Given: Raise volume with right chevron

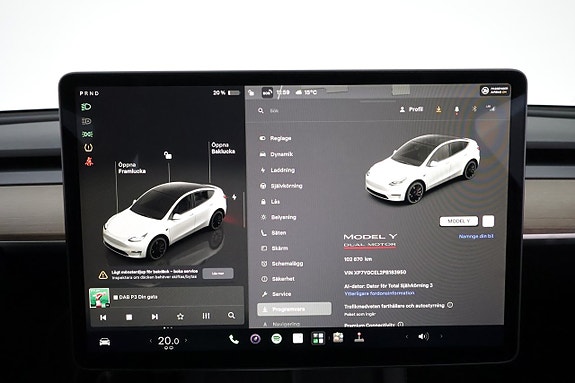Looking at the screenshot, I should [441, 336].
